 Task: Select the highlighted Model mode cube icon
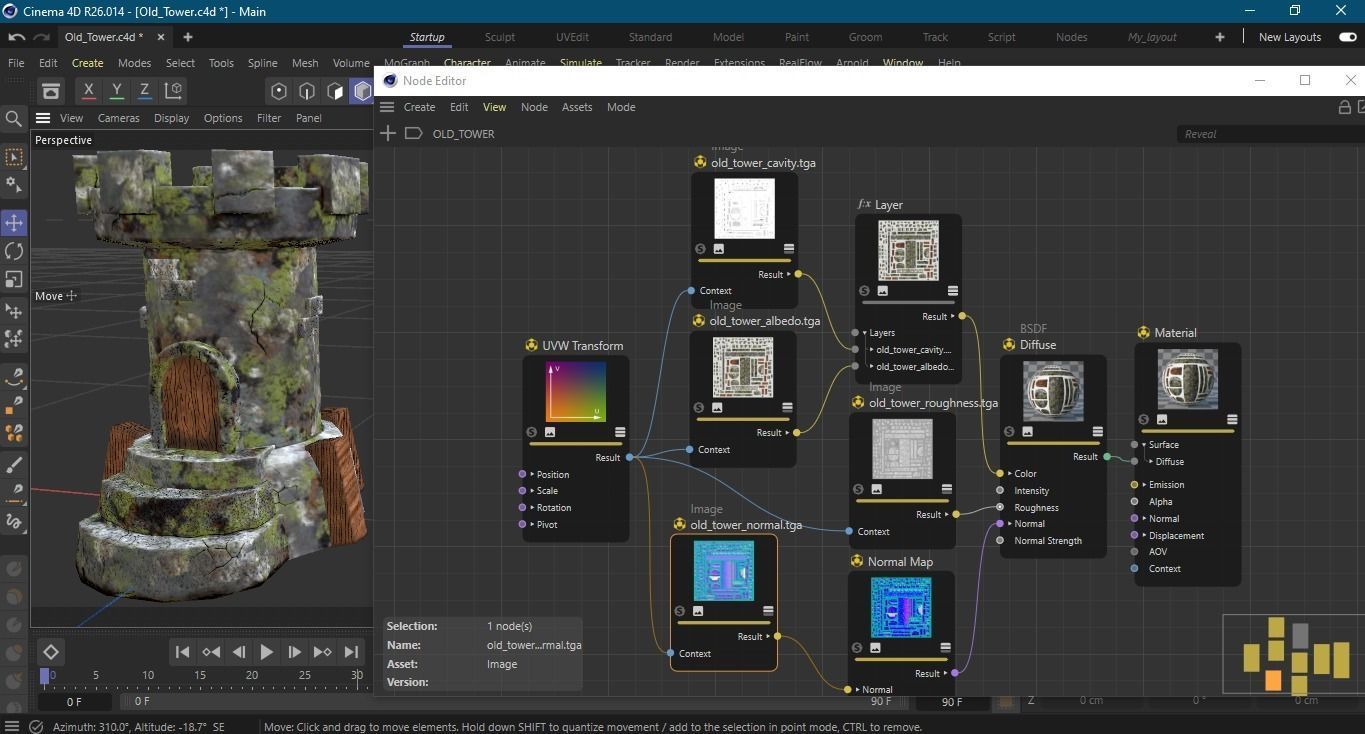362,91
